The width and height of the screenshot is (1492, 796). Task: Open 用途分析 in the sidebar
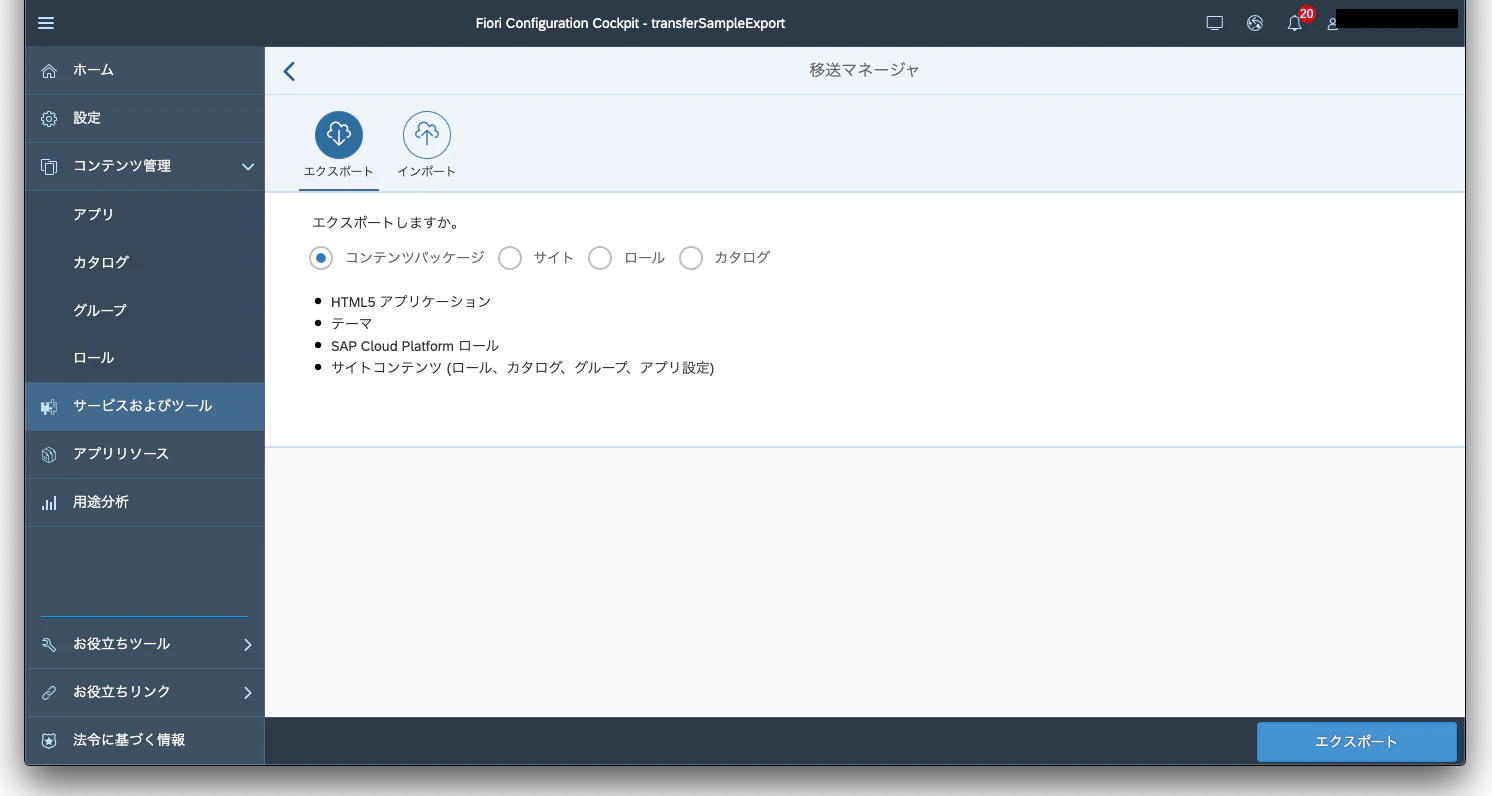[145, 502]
